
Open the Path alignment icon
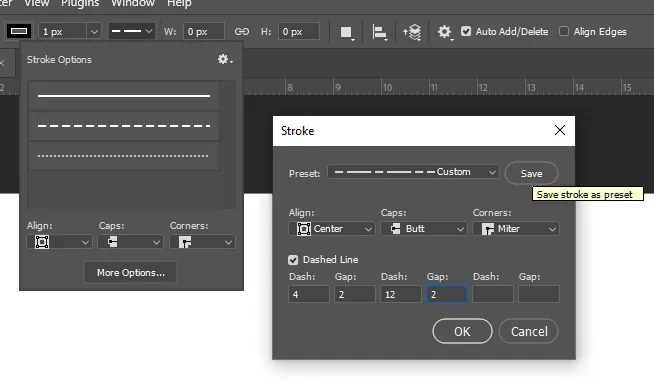tap(380, 32)
